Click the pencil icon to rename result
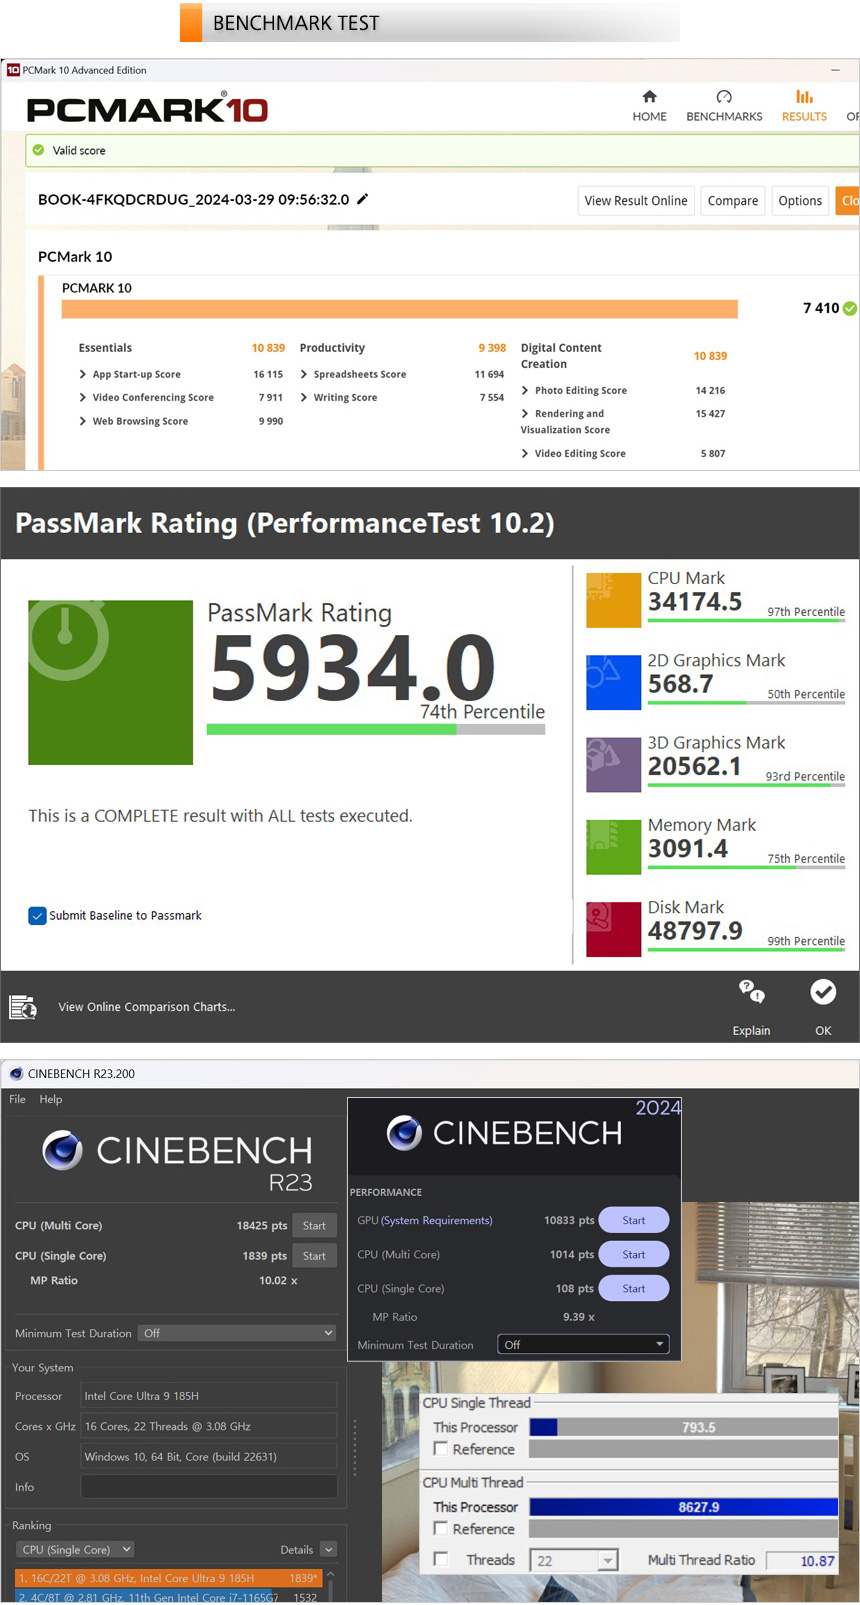Image resolution: width=860 pixels, height=1605 pixels. pos(362,199)
